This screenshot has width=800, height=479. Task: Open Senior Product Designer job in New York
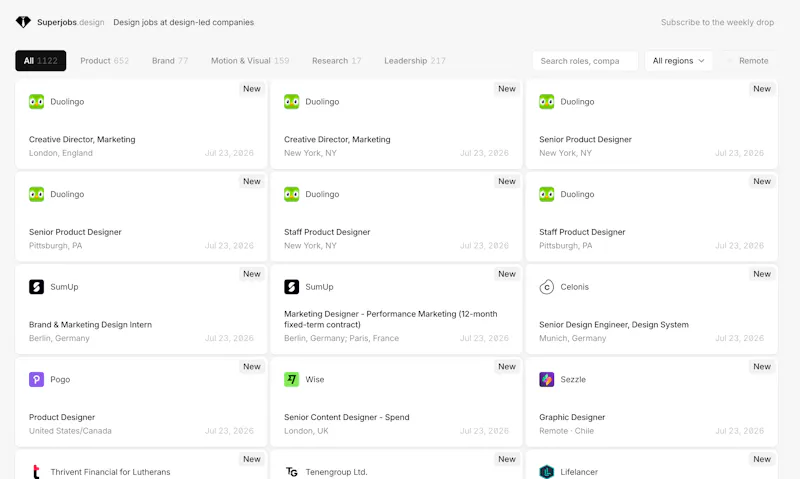coord(652,124)
